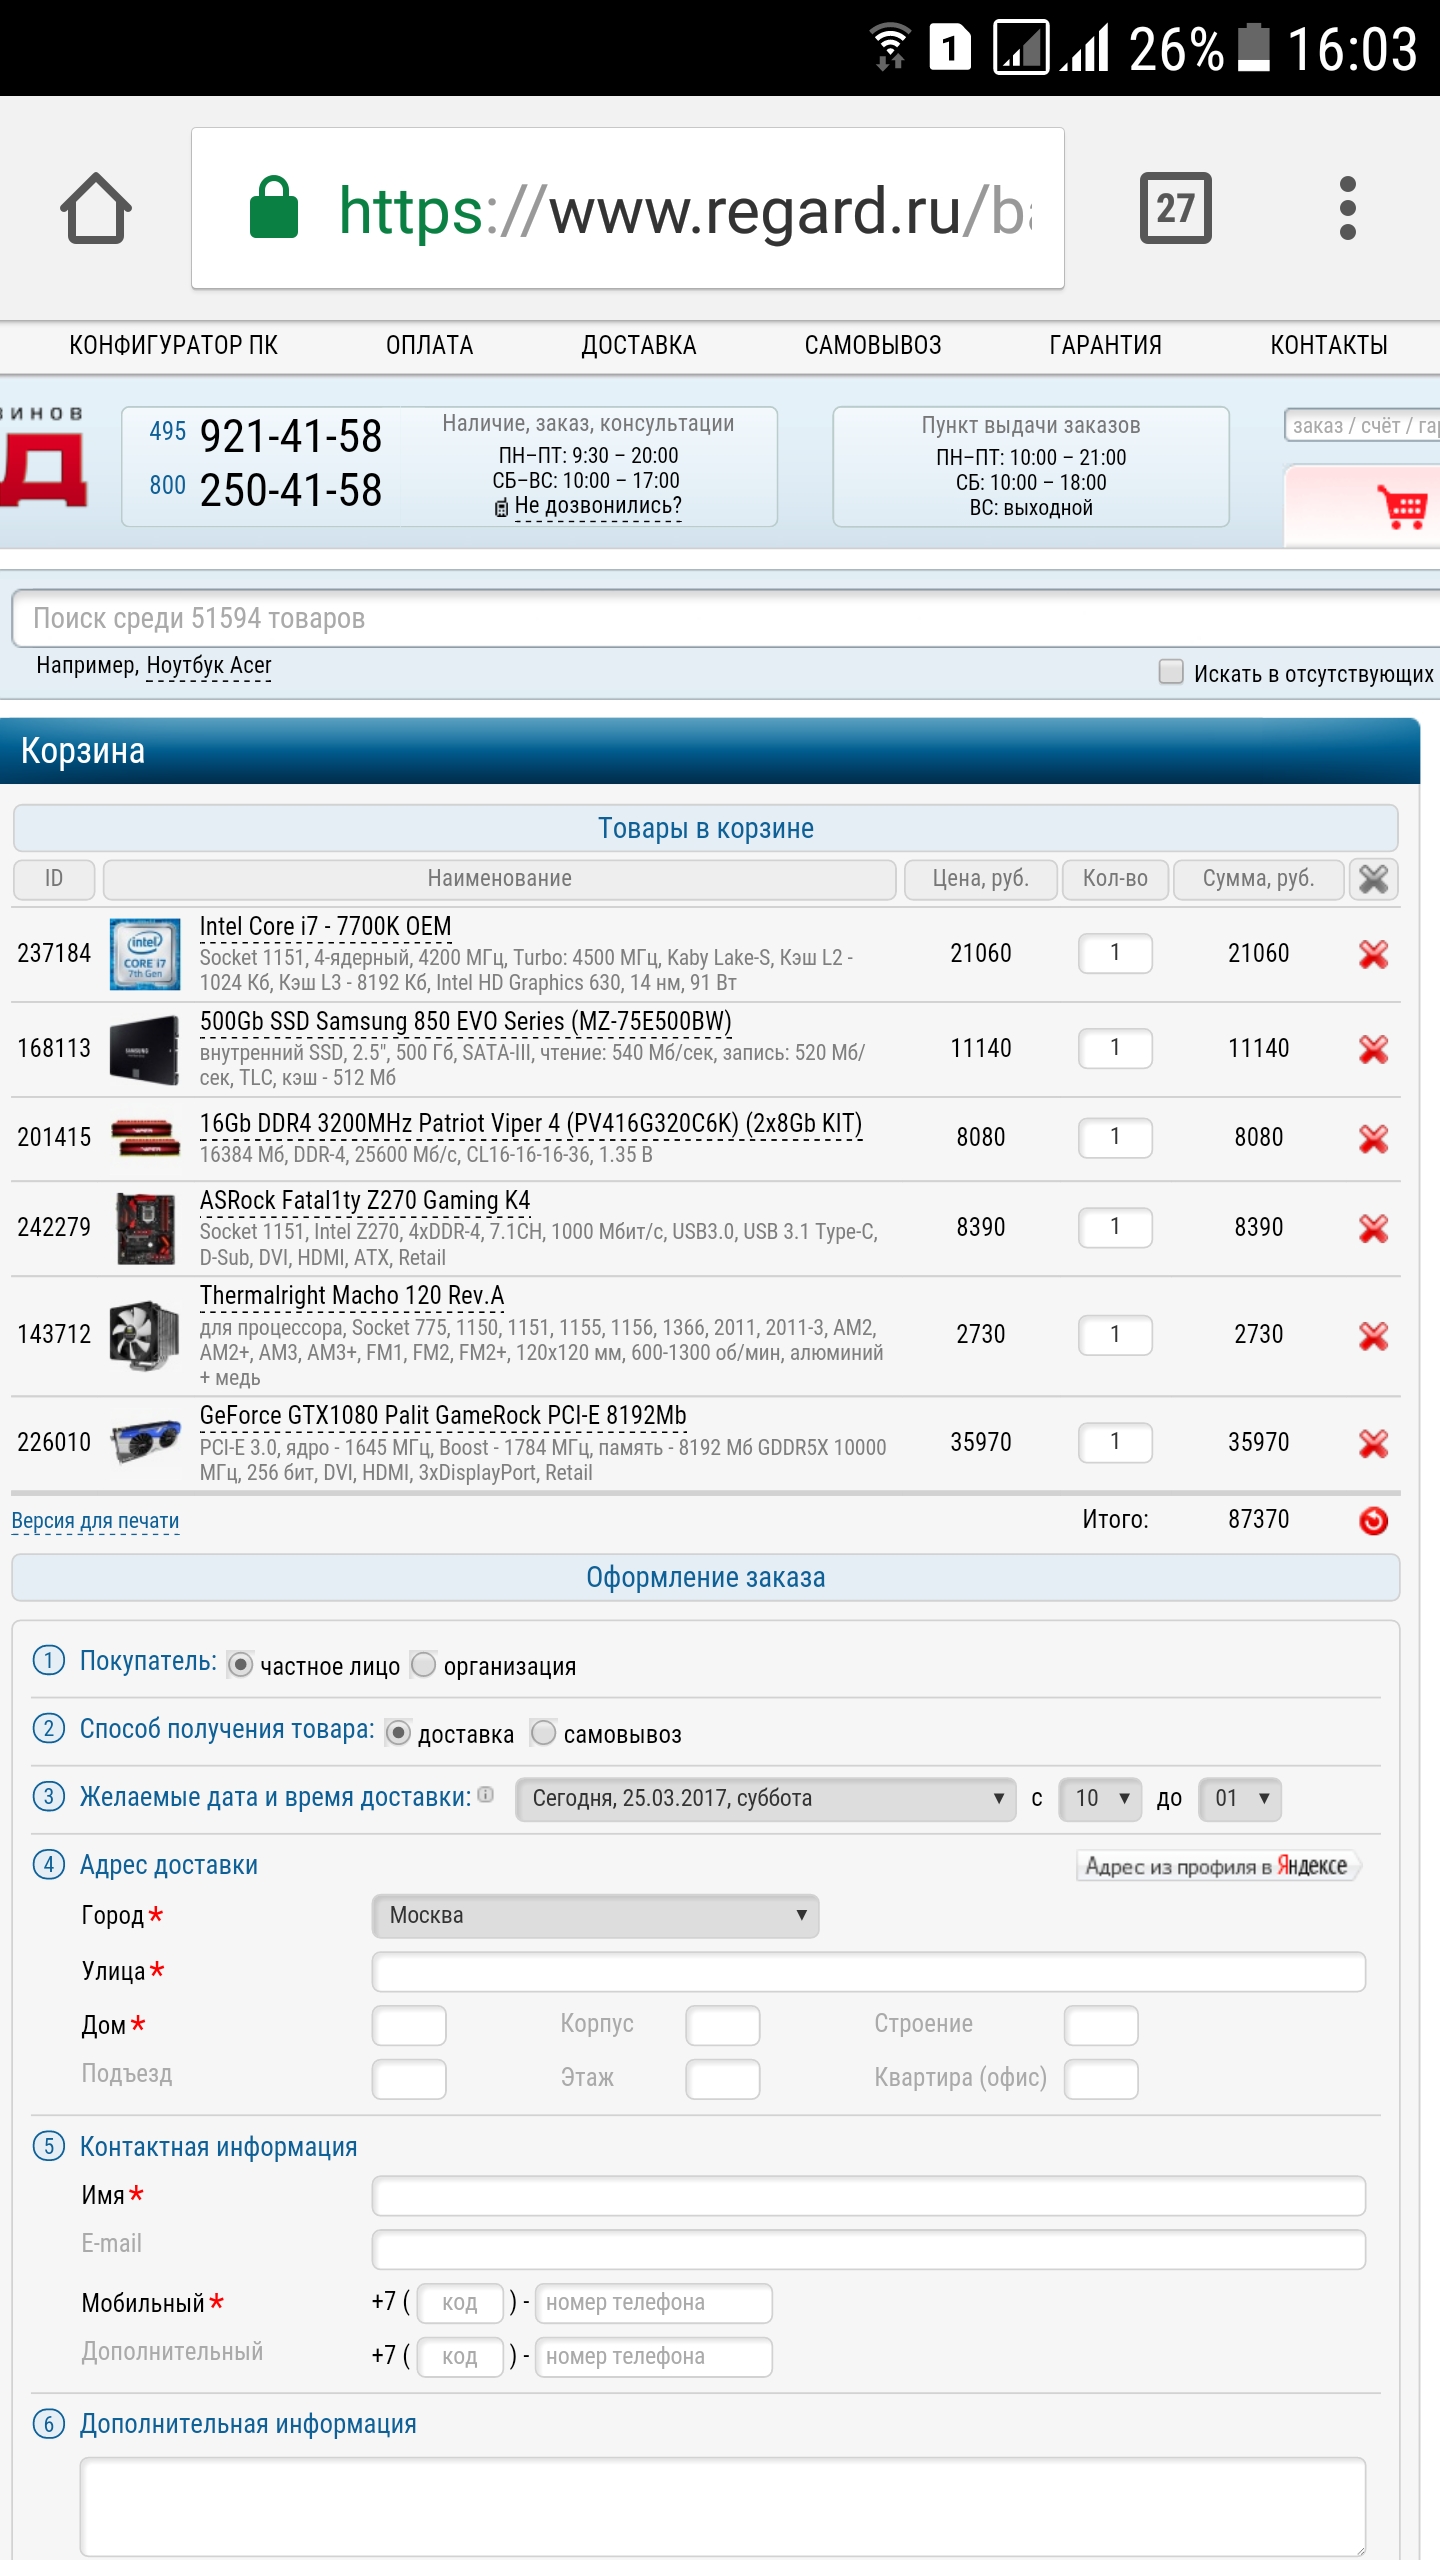
Task: Choose 'самовывоз' as receiving method
Action: coord(544,1733)
